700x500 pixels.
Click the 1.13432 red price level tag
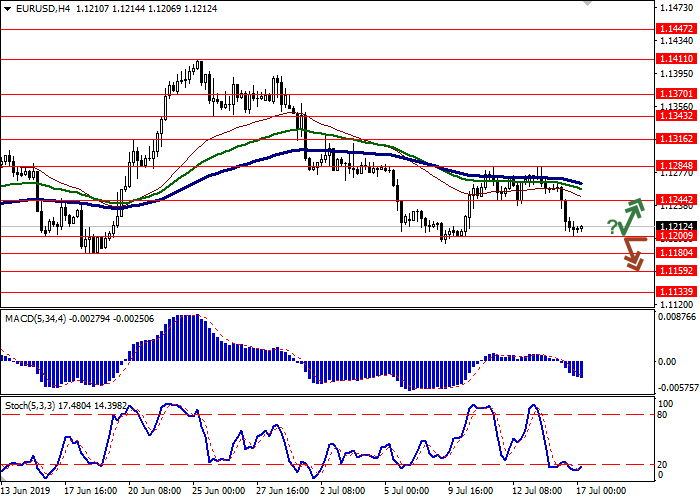[x=677, y=115]
